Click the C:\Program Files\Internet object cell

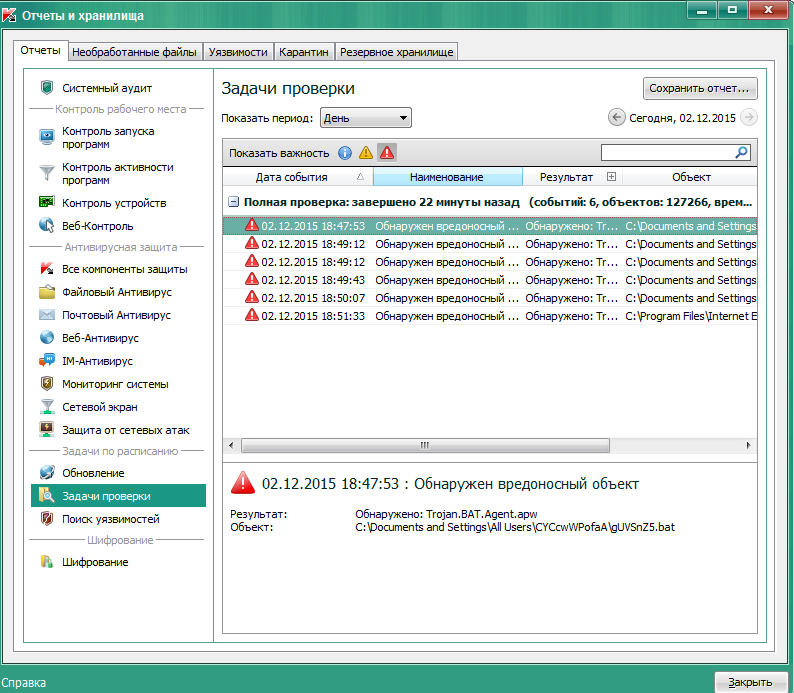pyautogui.click(x=691, y=316)
